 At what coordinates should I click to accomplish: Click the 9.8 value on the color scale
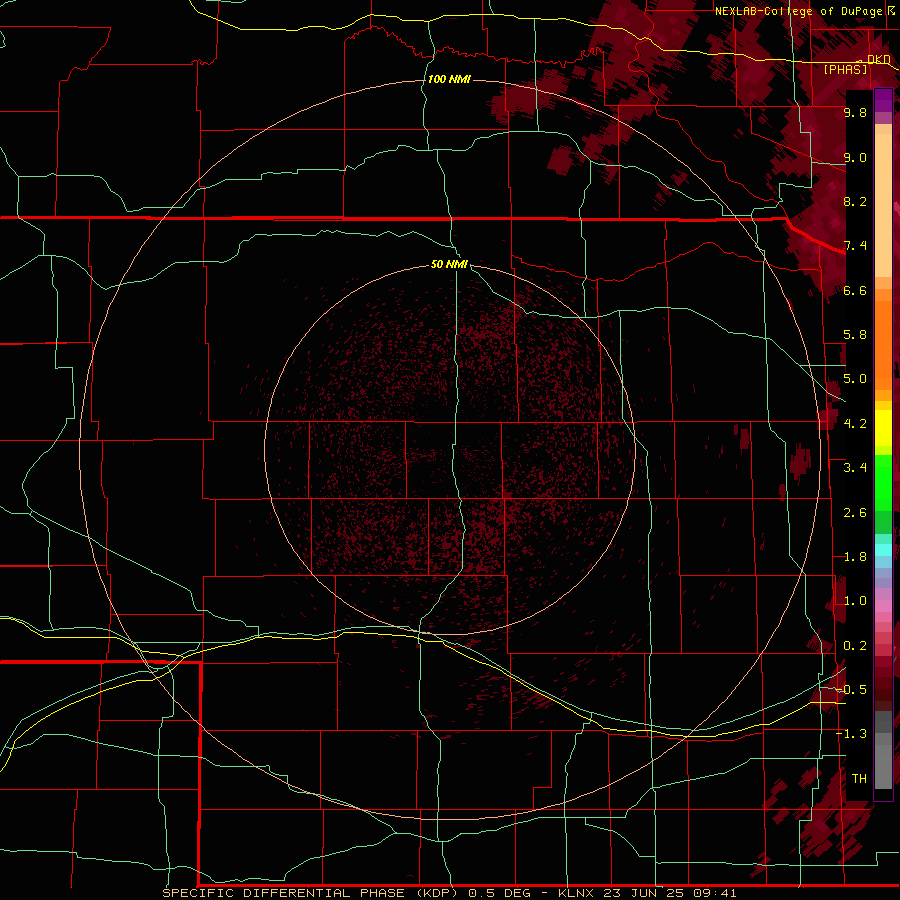click(x=855, y=112)
